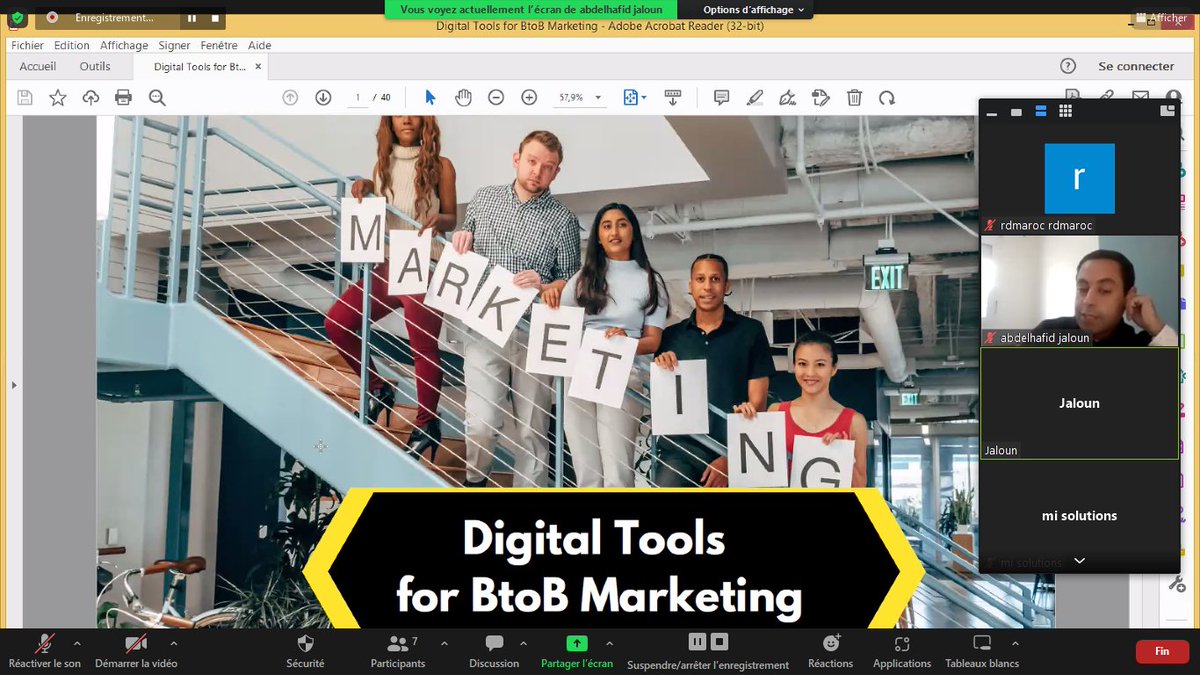
Task: Open the Affichage menu
Action: point(124,45)
